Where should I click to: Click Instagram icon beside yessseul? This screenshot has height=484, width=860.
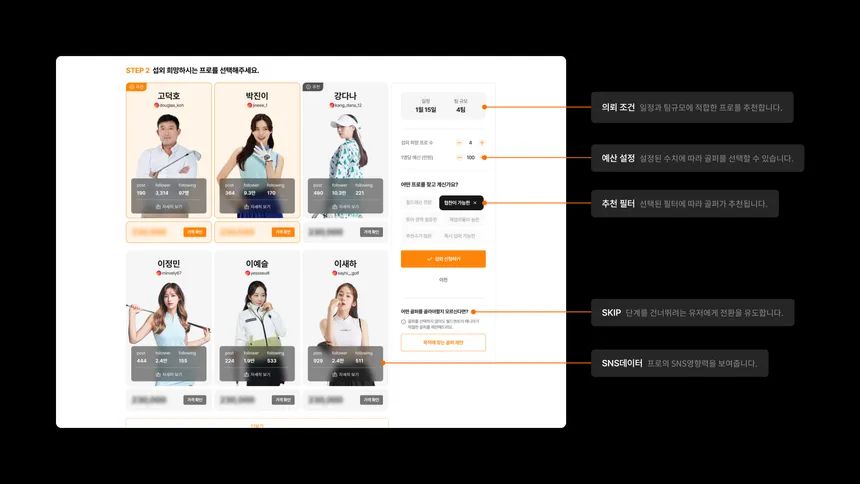[247, 273]
